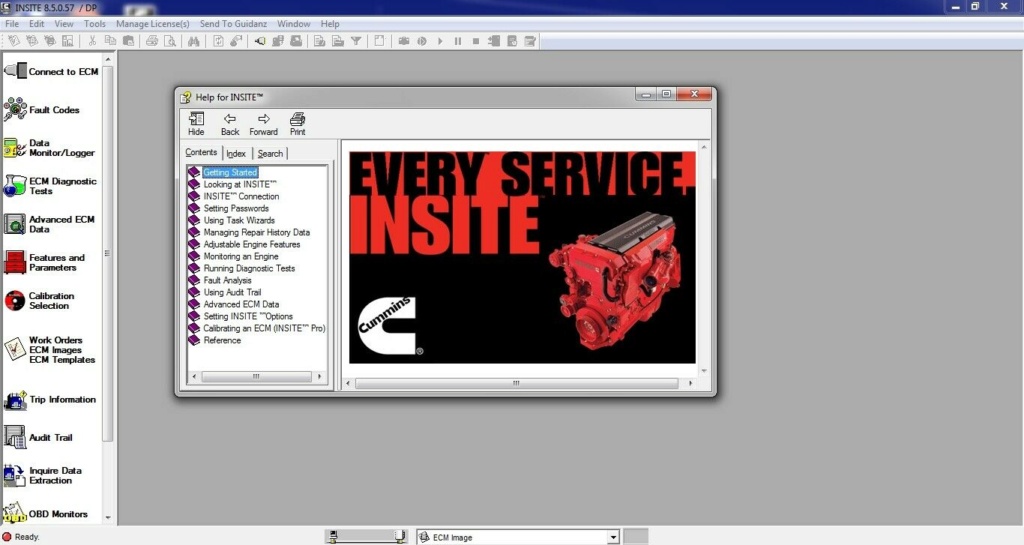Select Advanced ECM Data help topic
Image resolution: width=1024 pixels, height=545 pixels.
pyautogui.click(x=241, y=304)
